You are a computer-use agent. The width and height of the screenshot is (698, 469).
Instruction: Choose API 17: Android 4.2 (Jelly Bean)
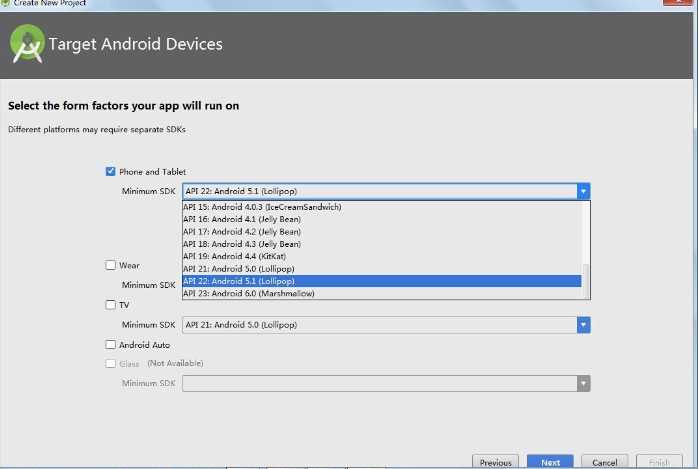[x=382, y=232]
